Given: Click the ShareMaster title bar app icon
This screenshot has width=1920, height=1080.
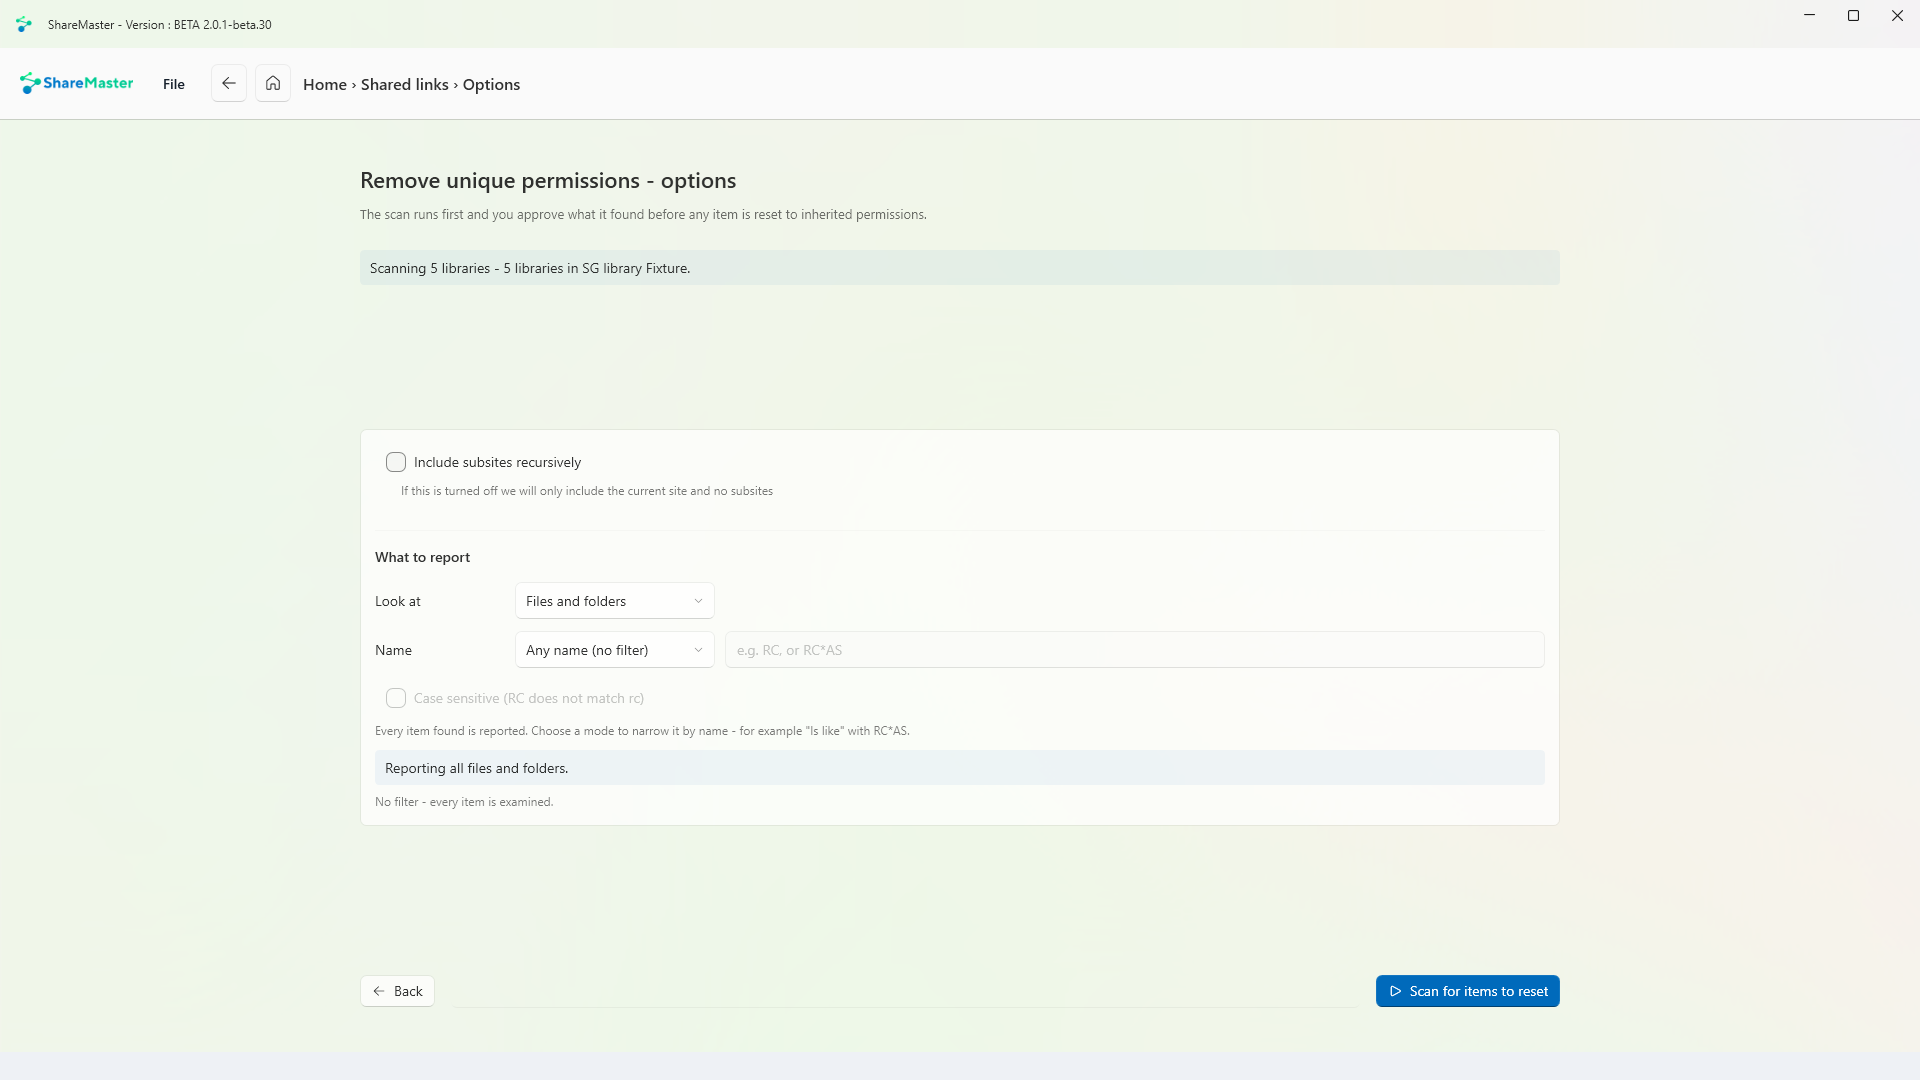Looking at the screenshot, I should point(24,24).
